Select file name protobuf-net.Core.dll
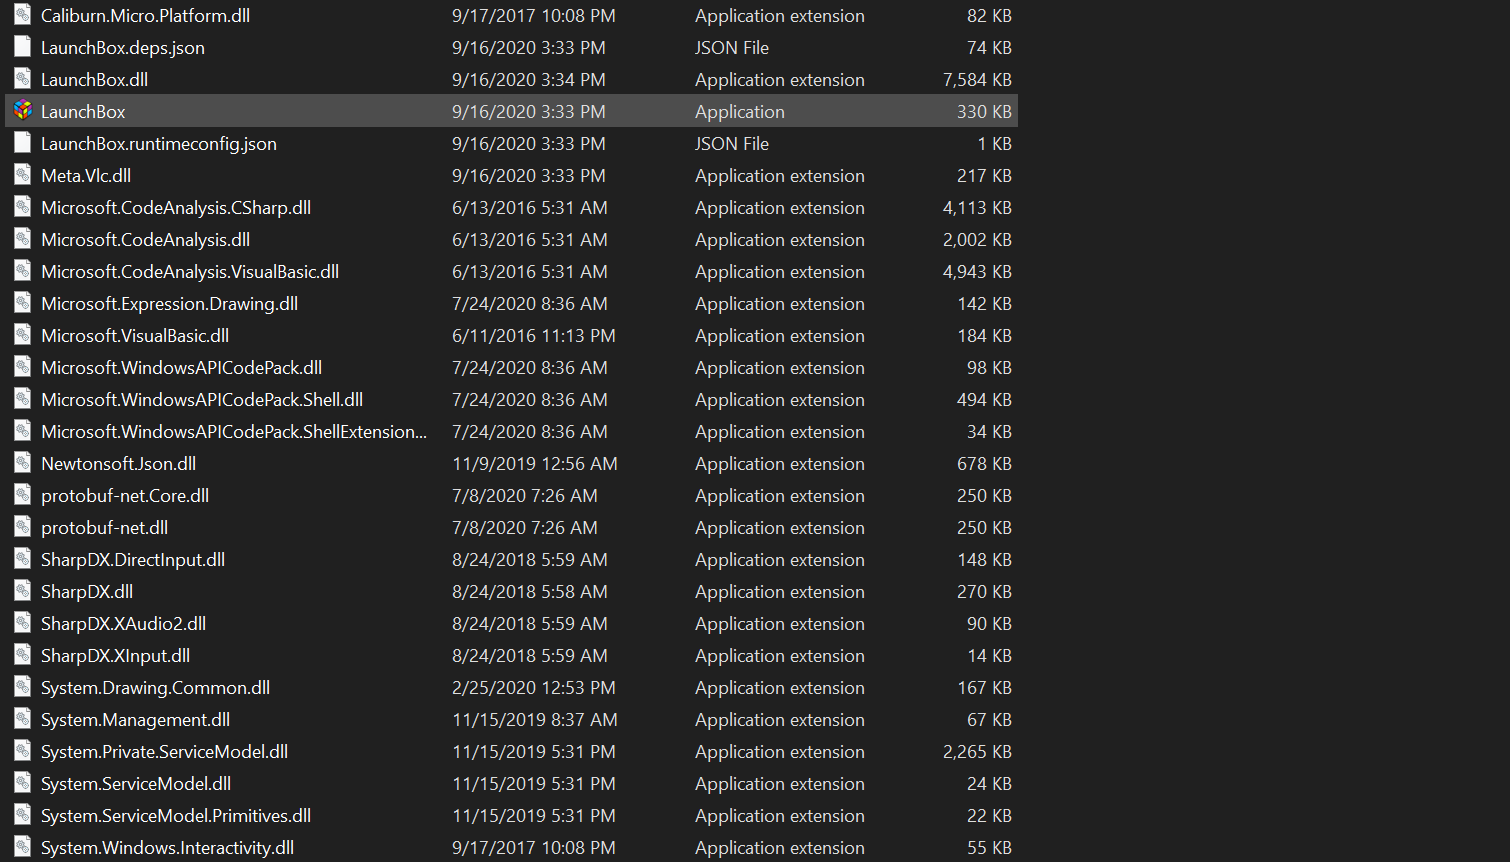The image size is (1510, 862). [125, 496]
